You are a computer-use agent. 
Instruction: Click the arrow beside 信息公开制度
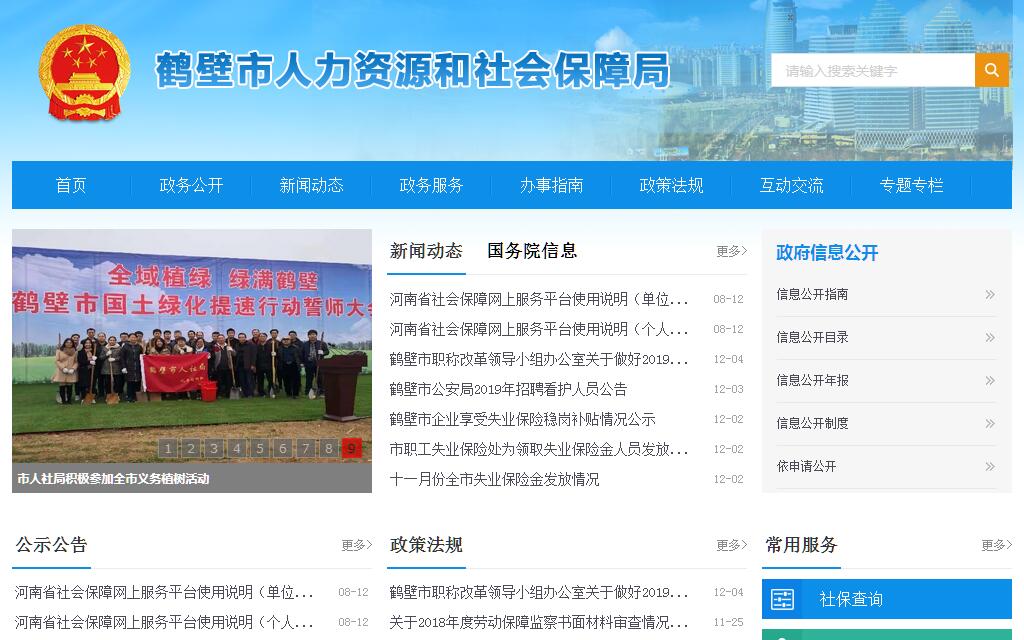pos(989,423)
